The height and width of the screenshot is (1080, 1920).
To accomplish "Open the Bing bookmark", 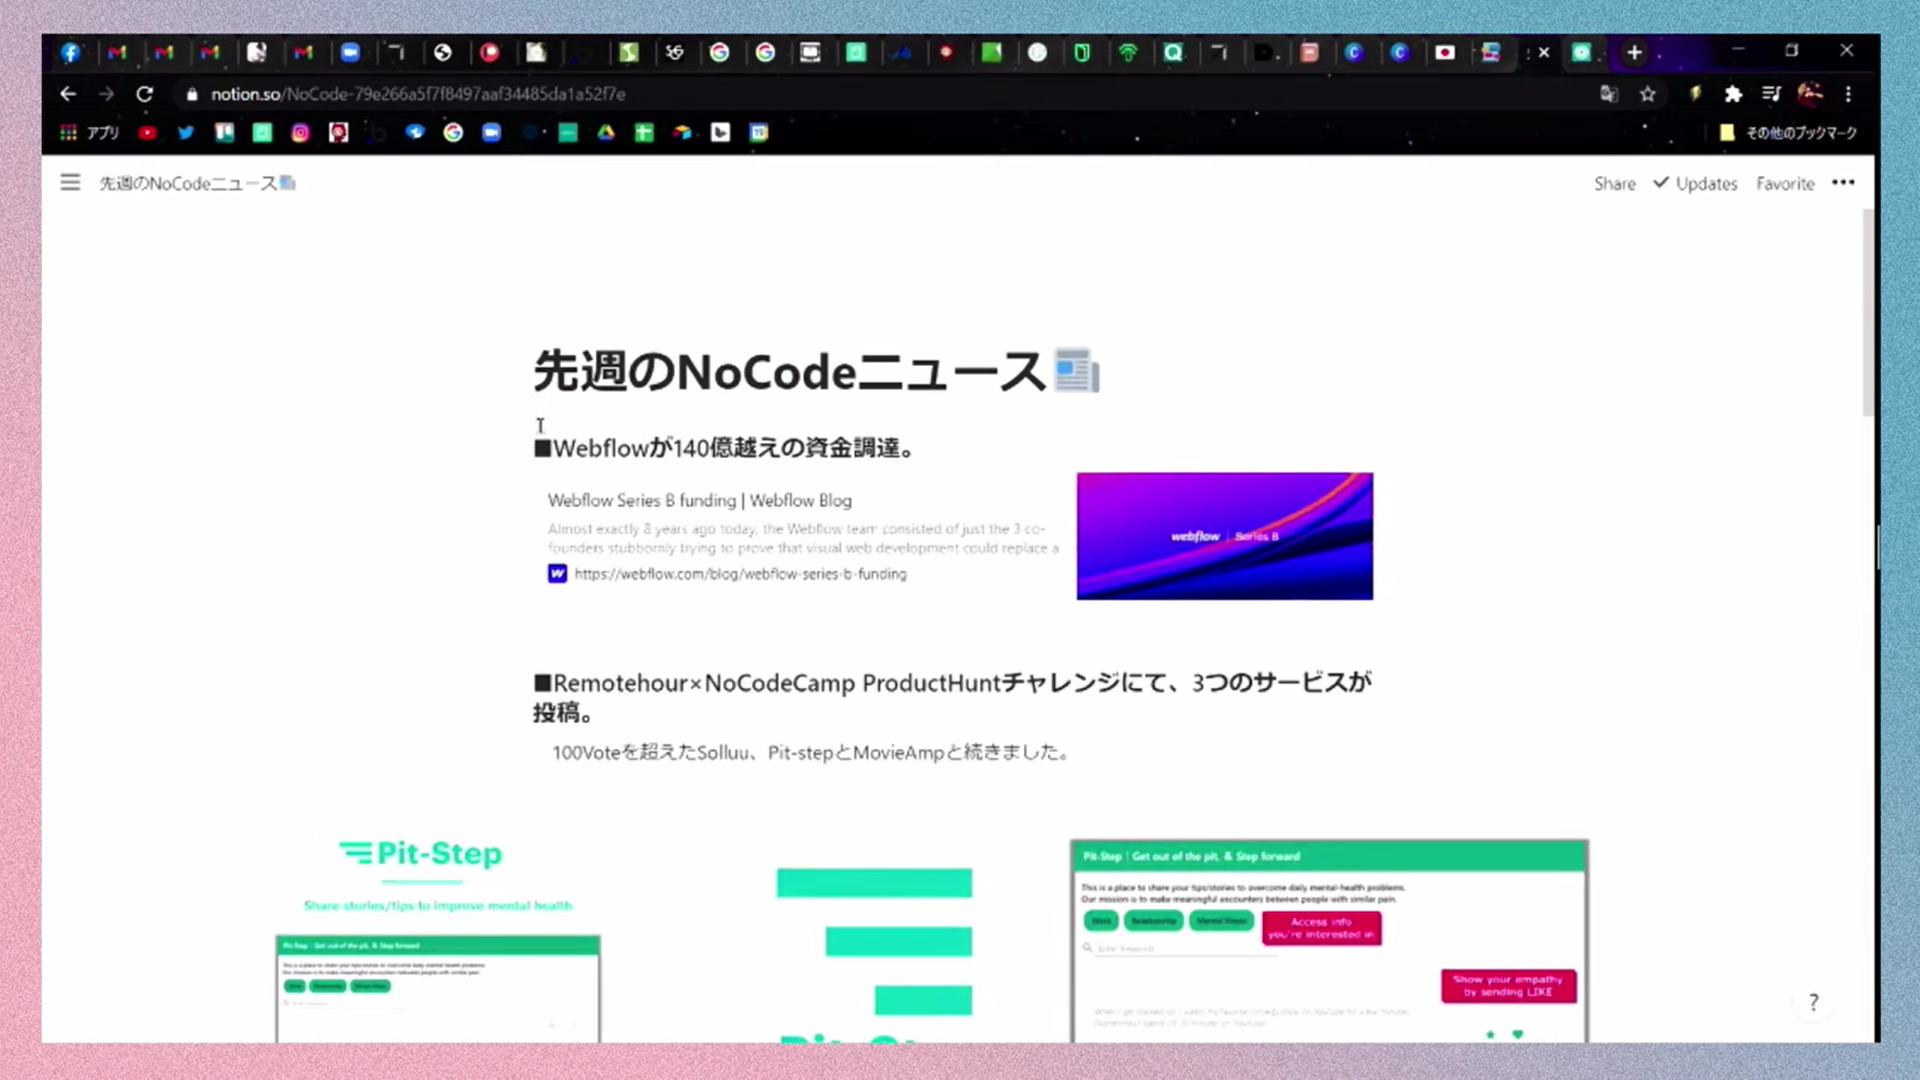I will pyautogui.click(x=720, y=133).
